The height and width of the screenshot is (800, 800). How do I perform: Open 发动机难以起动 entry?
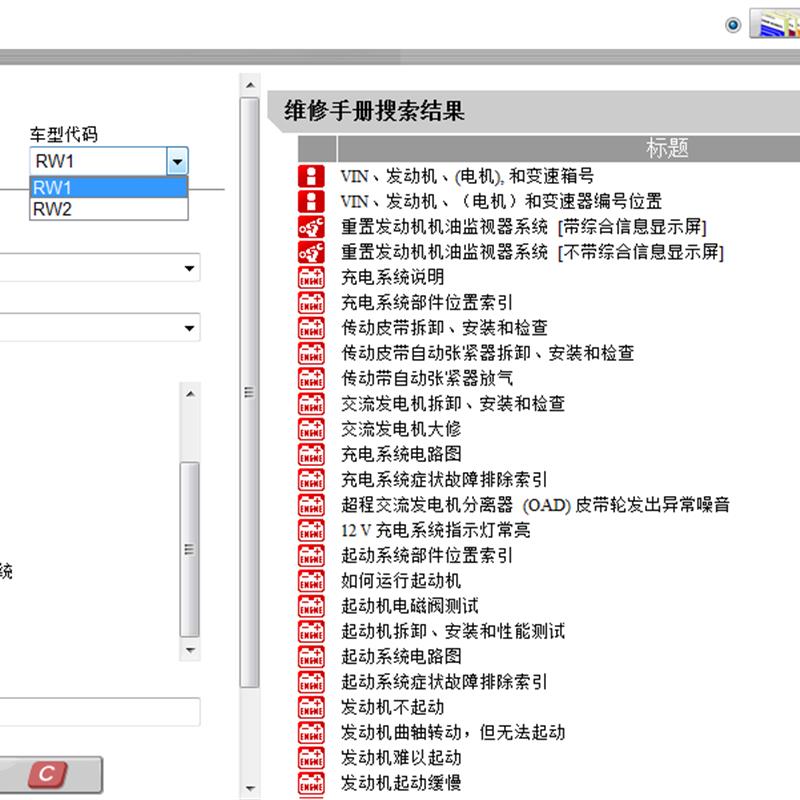401,758
